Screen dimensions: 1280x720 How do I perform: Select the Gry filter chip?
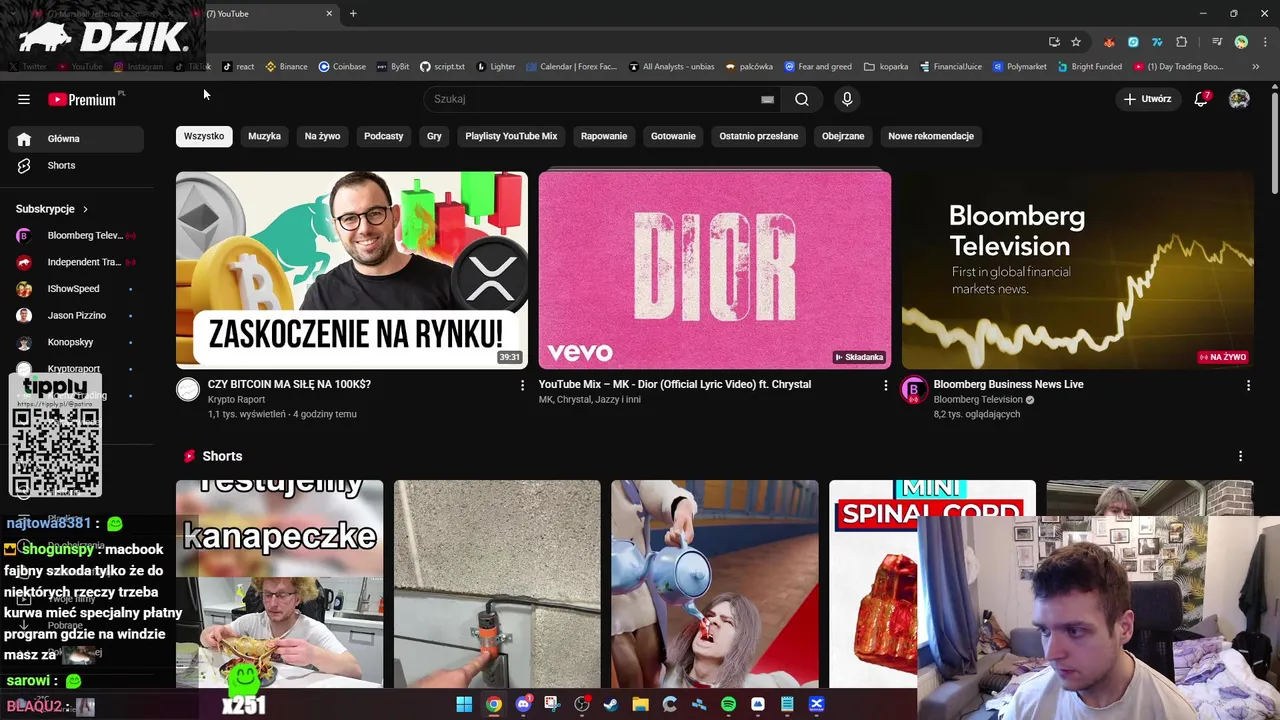coord(434,136)
